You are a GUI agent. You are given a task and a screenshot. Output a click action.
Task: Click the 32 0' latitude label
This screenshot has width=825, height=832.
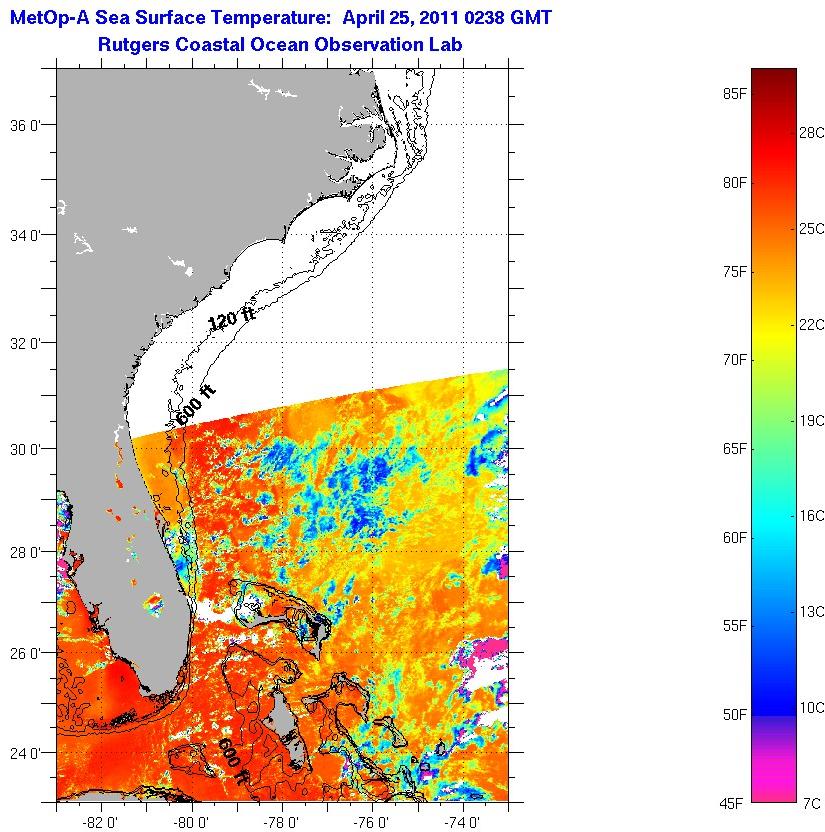tap(26, 343)
